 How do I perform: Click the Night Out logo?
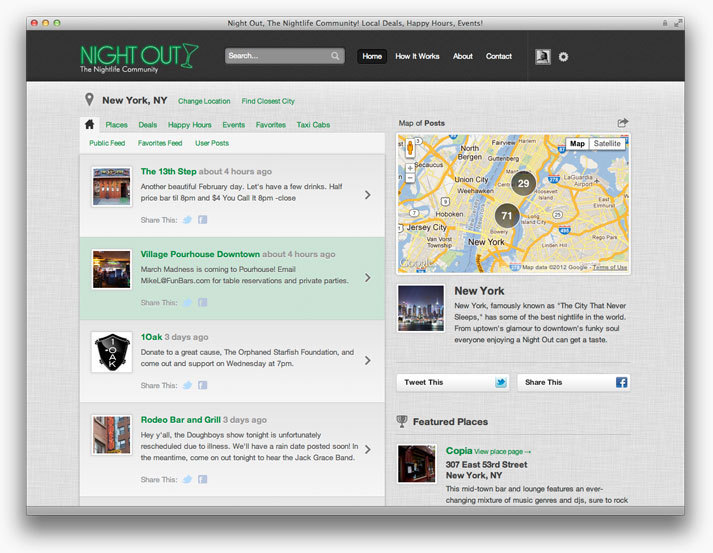click(139, 58)
